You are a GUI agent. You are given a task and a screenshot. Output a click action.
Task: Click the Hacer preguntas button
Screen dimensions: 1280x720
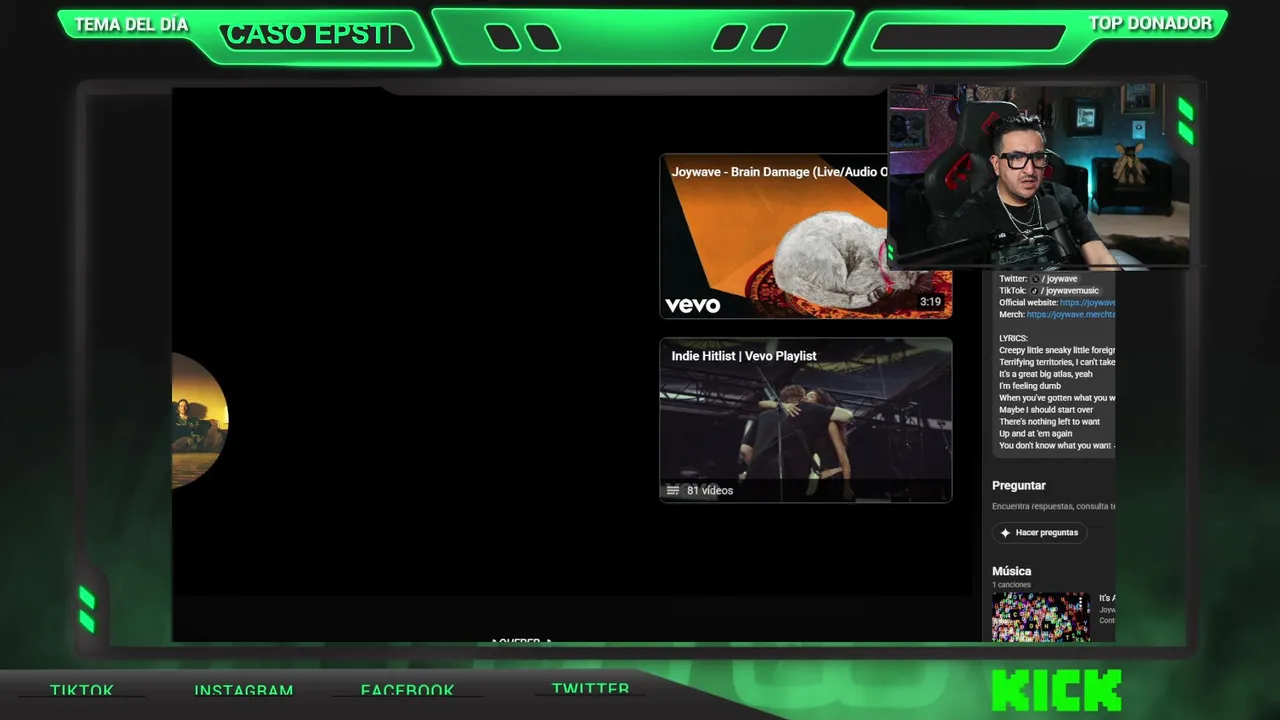tap(1039, 533)
